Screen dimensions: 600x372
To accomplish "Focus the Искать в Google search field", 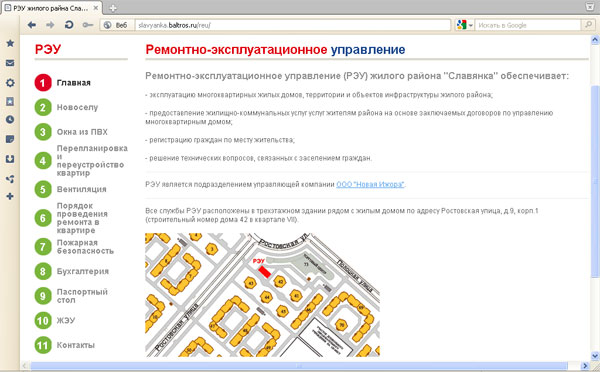I will [528, 25].
